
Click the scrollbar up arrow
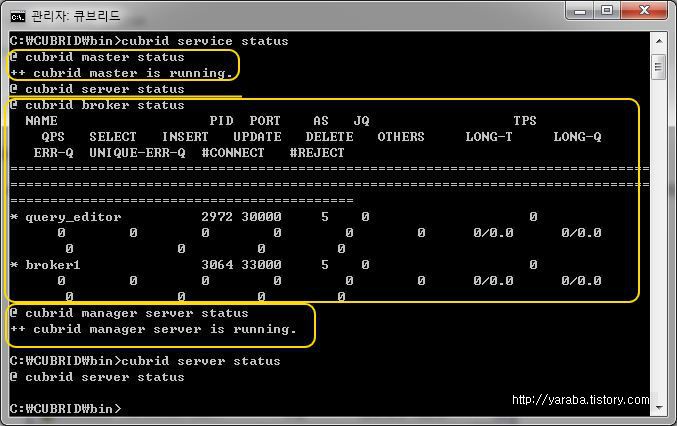coord(659,41)
